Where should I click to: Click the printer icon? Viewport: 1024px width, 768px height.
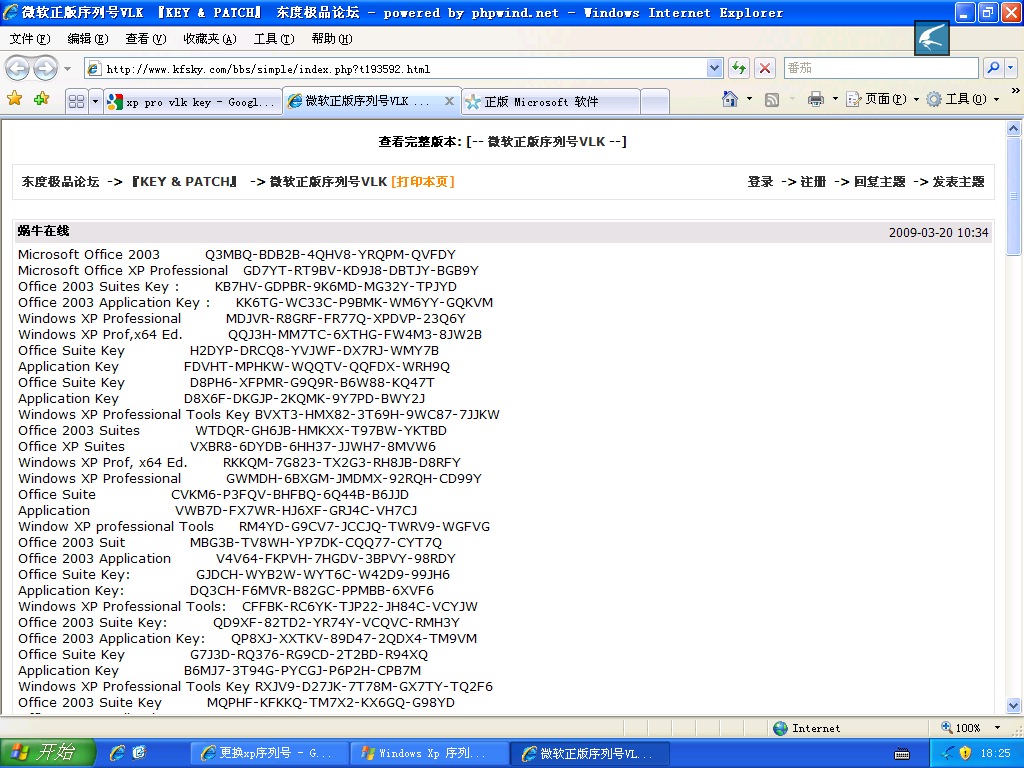(816, 99)
